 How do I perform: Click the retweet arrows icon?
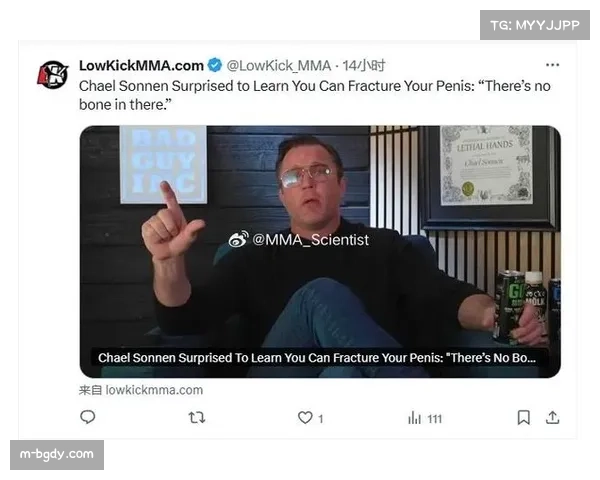[x=197, y=417]
